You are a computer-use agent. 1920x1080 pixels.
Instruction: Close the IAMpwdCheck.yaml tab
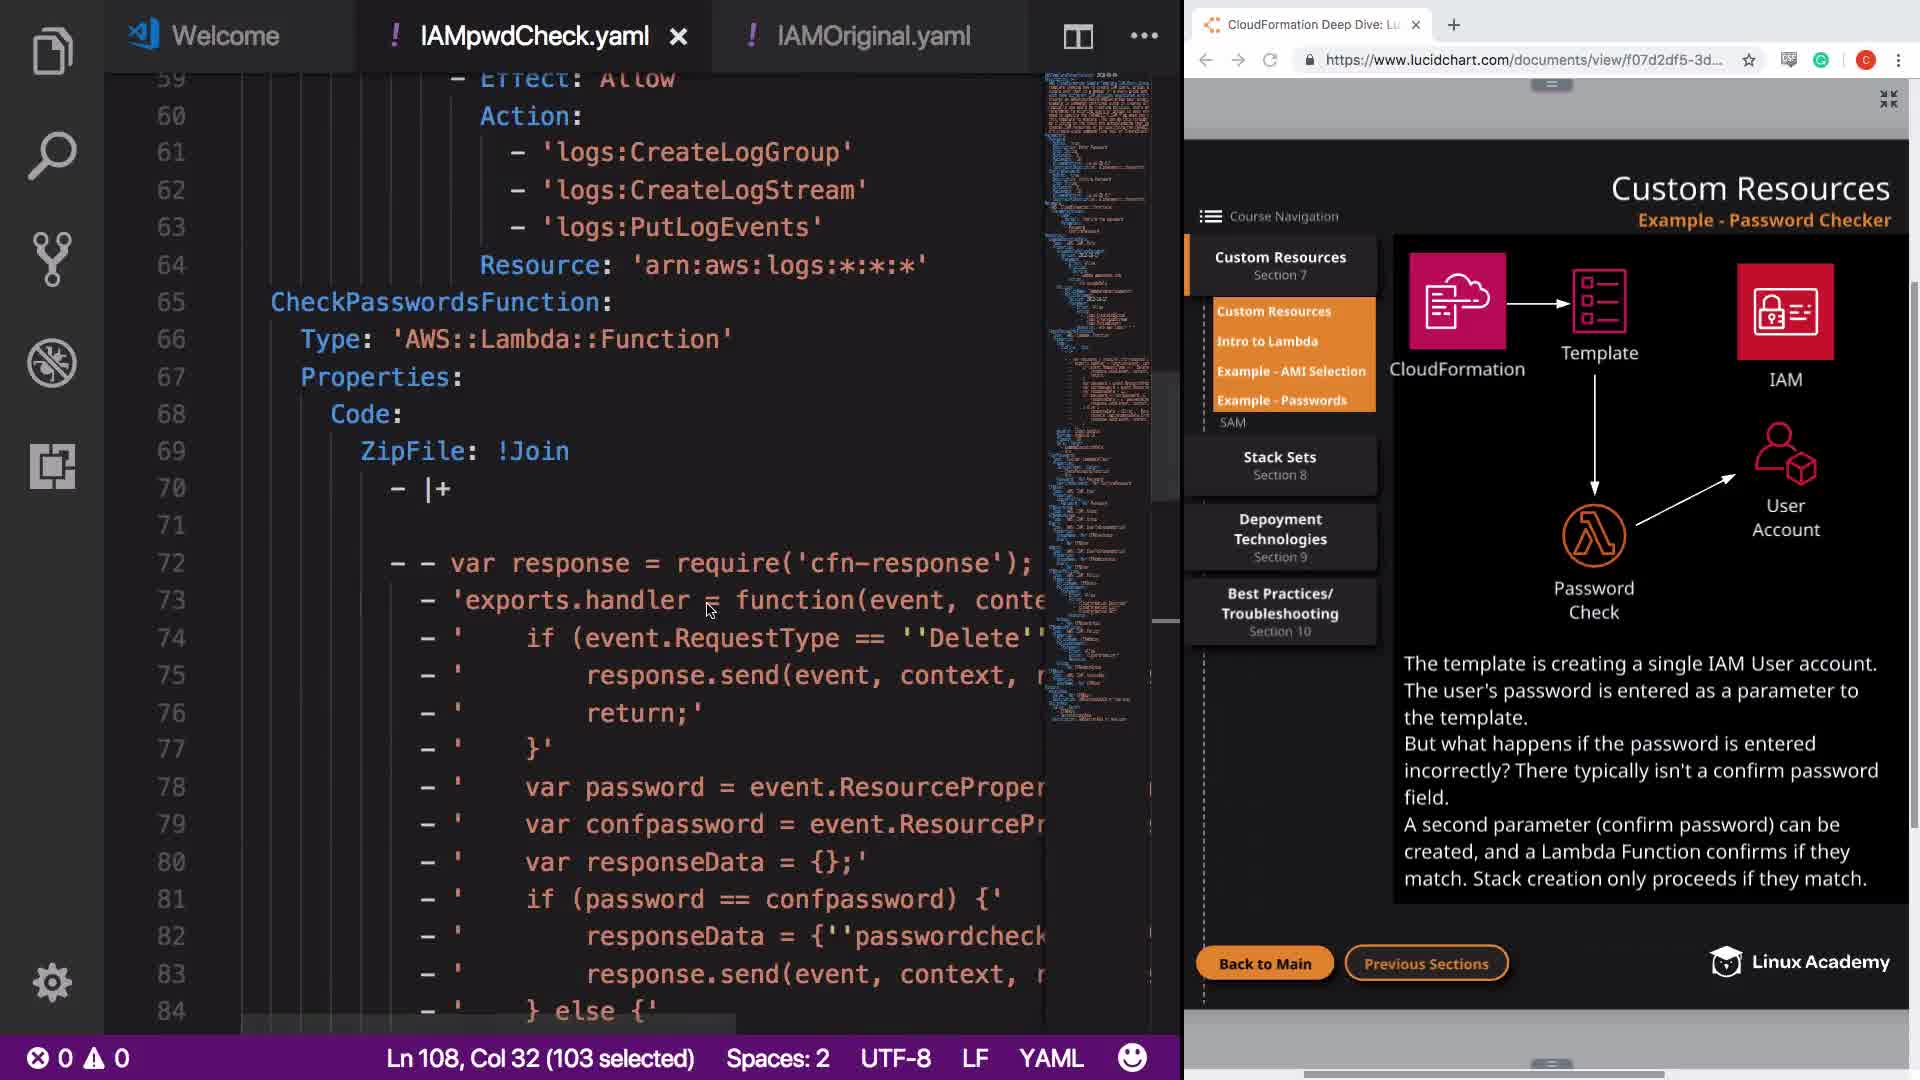coord(678,37)
